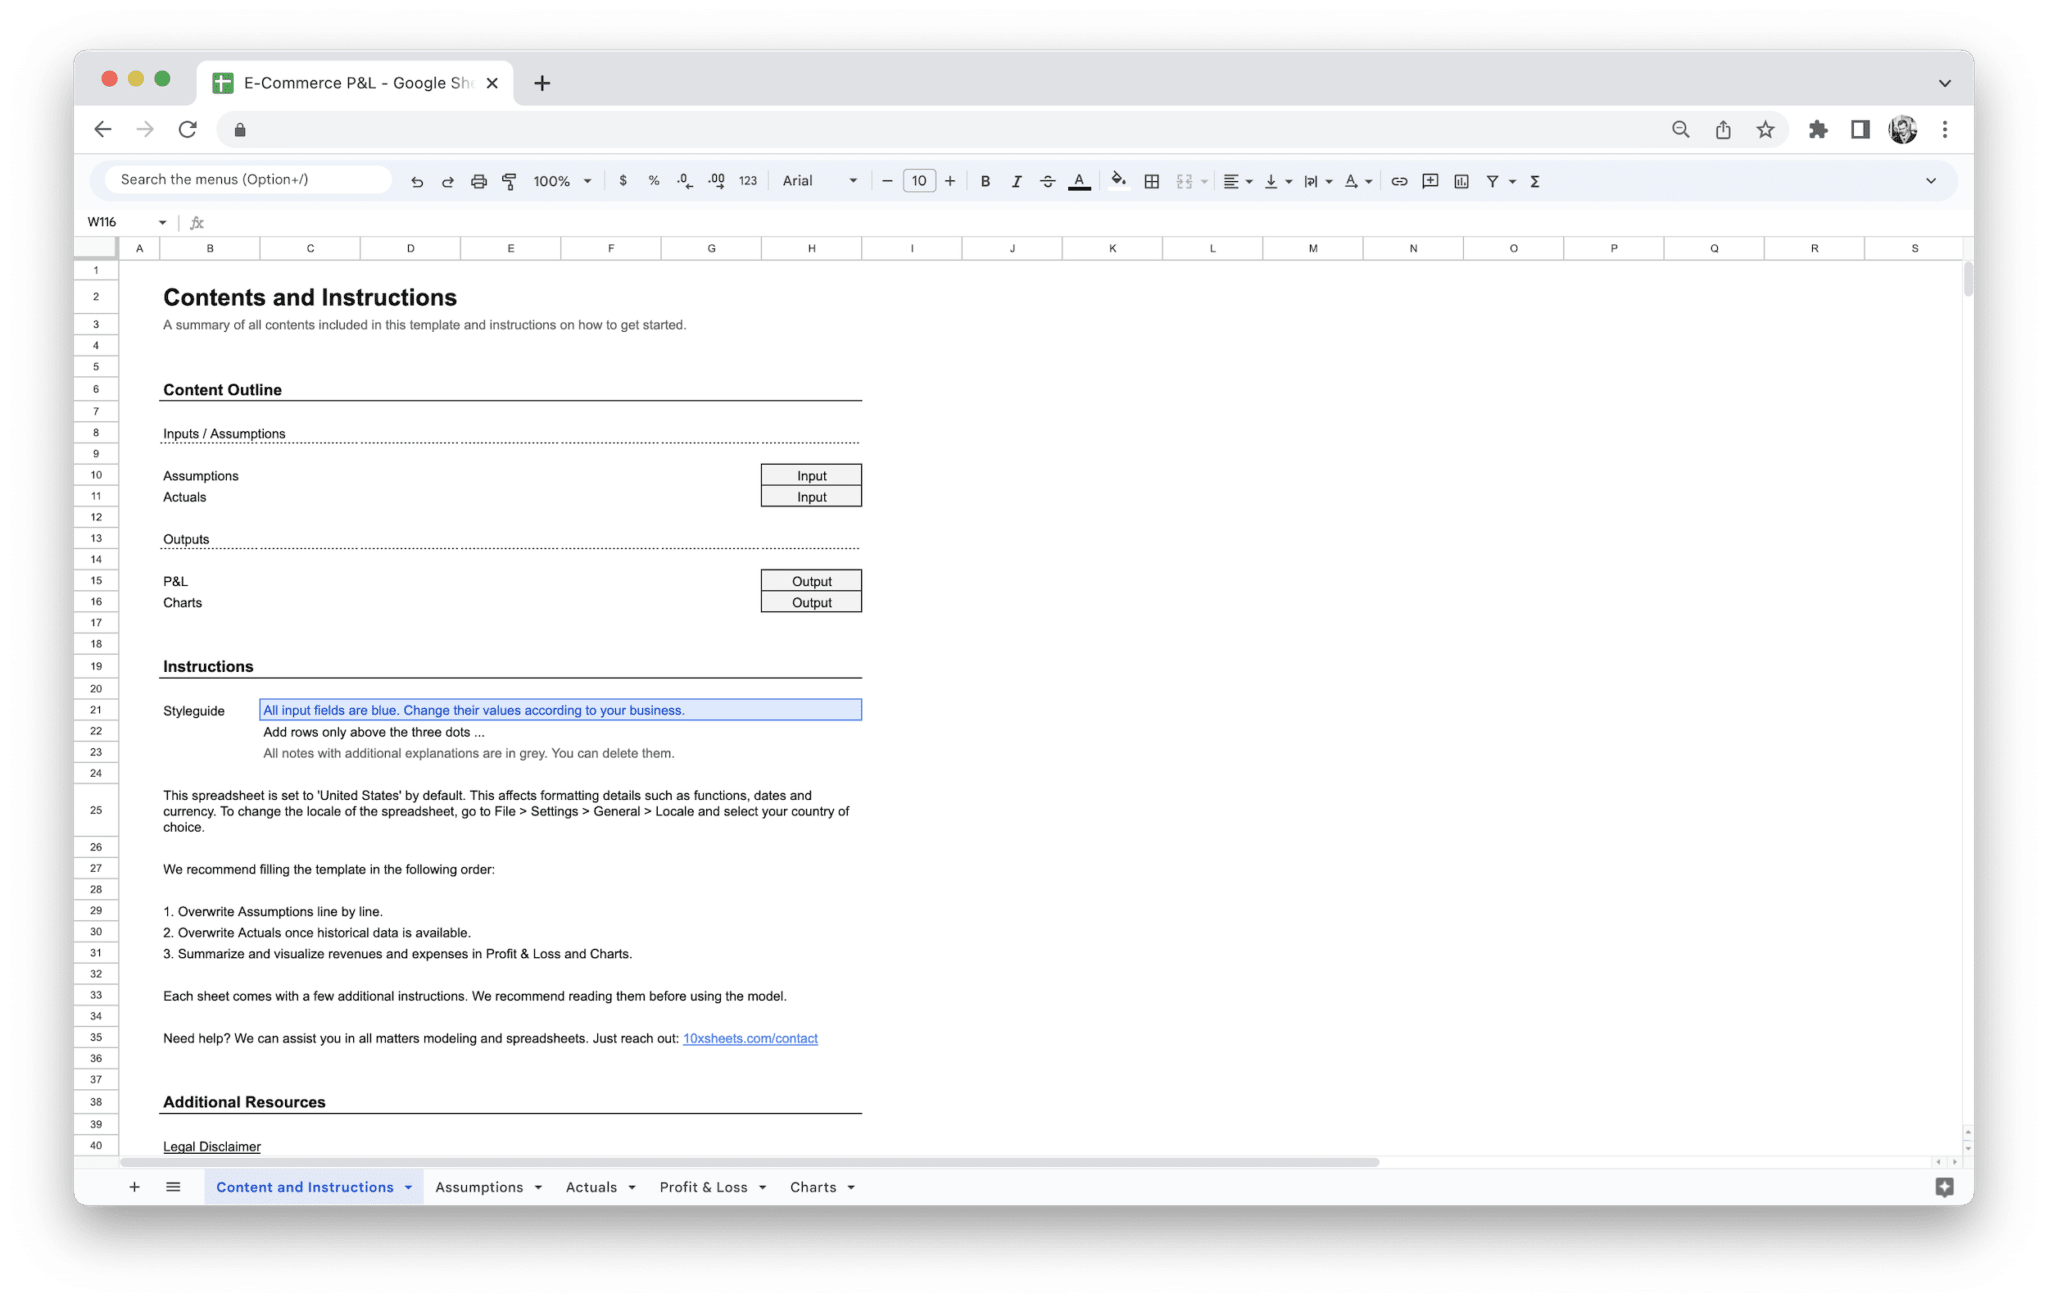Click the Decrease decimal places icon
This screenshot has width=2048, height=1303.
tap(684, 181)
